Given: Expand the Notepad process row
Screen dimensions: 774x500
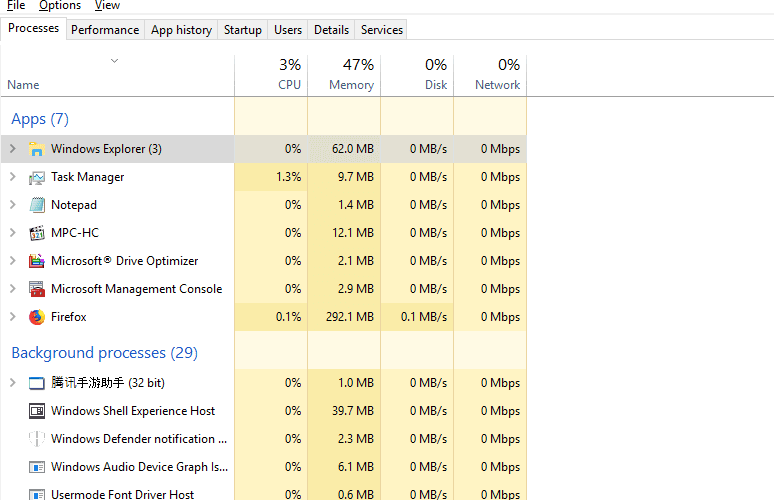Looking at the screenshot, I should [13, 205].
